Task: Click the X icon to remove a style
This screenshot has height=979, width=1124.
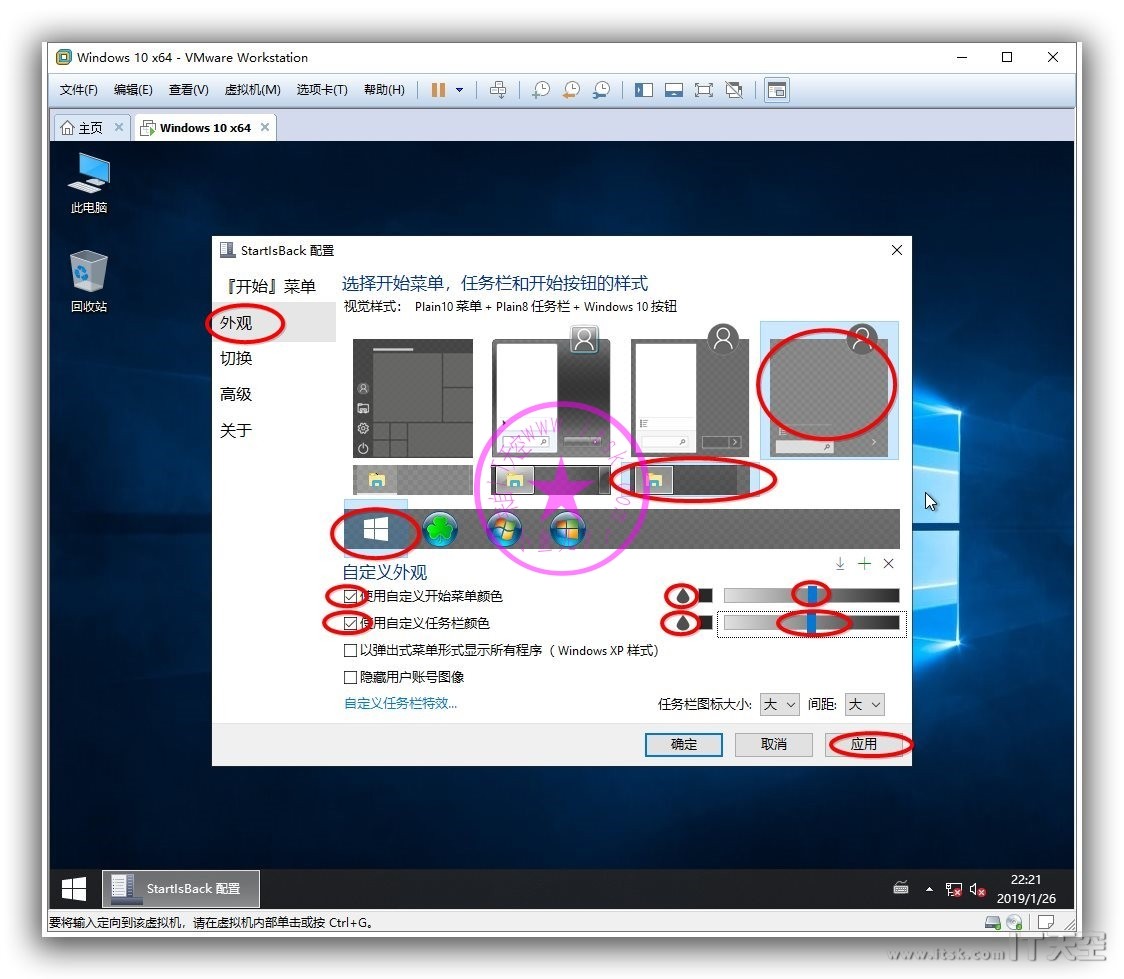Action: pyautogui.click(x=889, y=564)
